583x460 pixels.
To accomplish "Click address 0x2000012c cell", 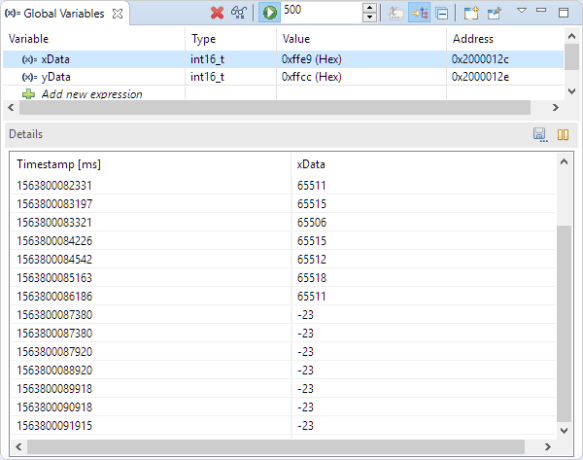I will pos(480,59).
